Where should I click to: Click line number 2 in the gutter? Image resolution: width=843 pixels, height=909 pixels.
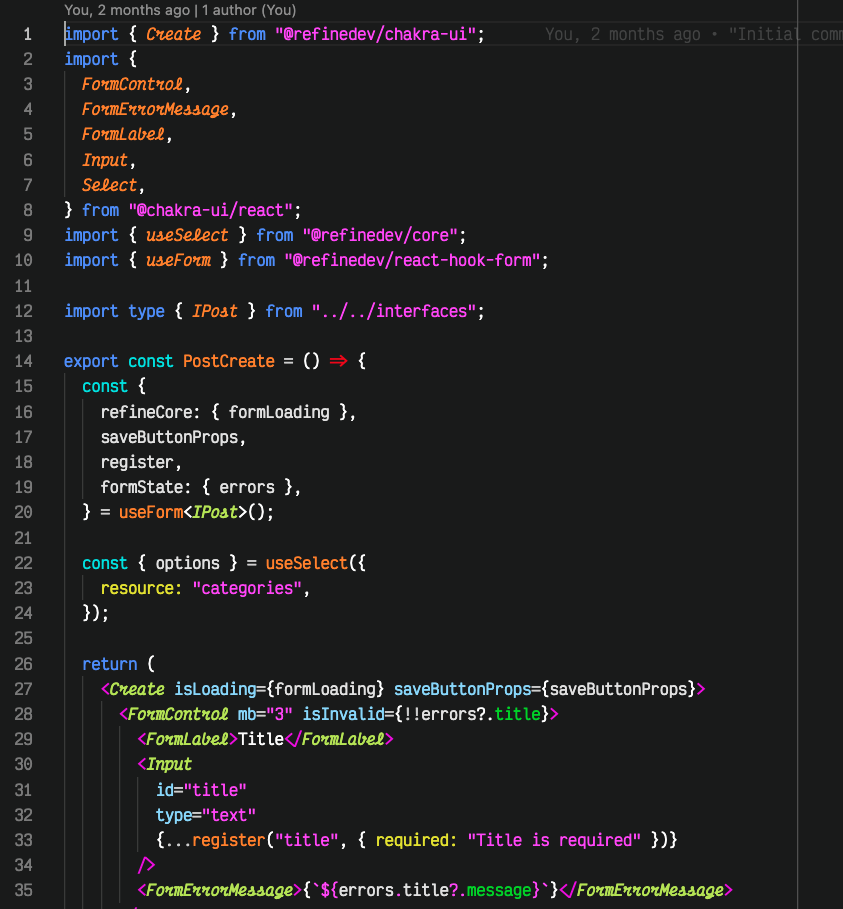pyautogui.click(x=27, y=59)
